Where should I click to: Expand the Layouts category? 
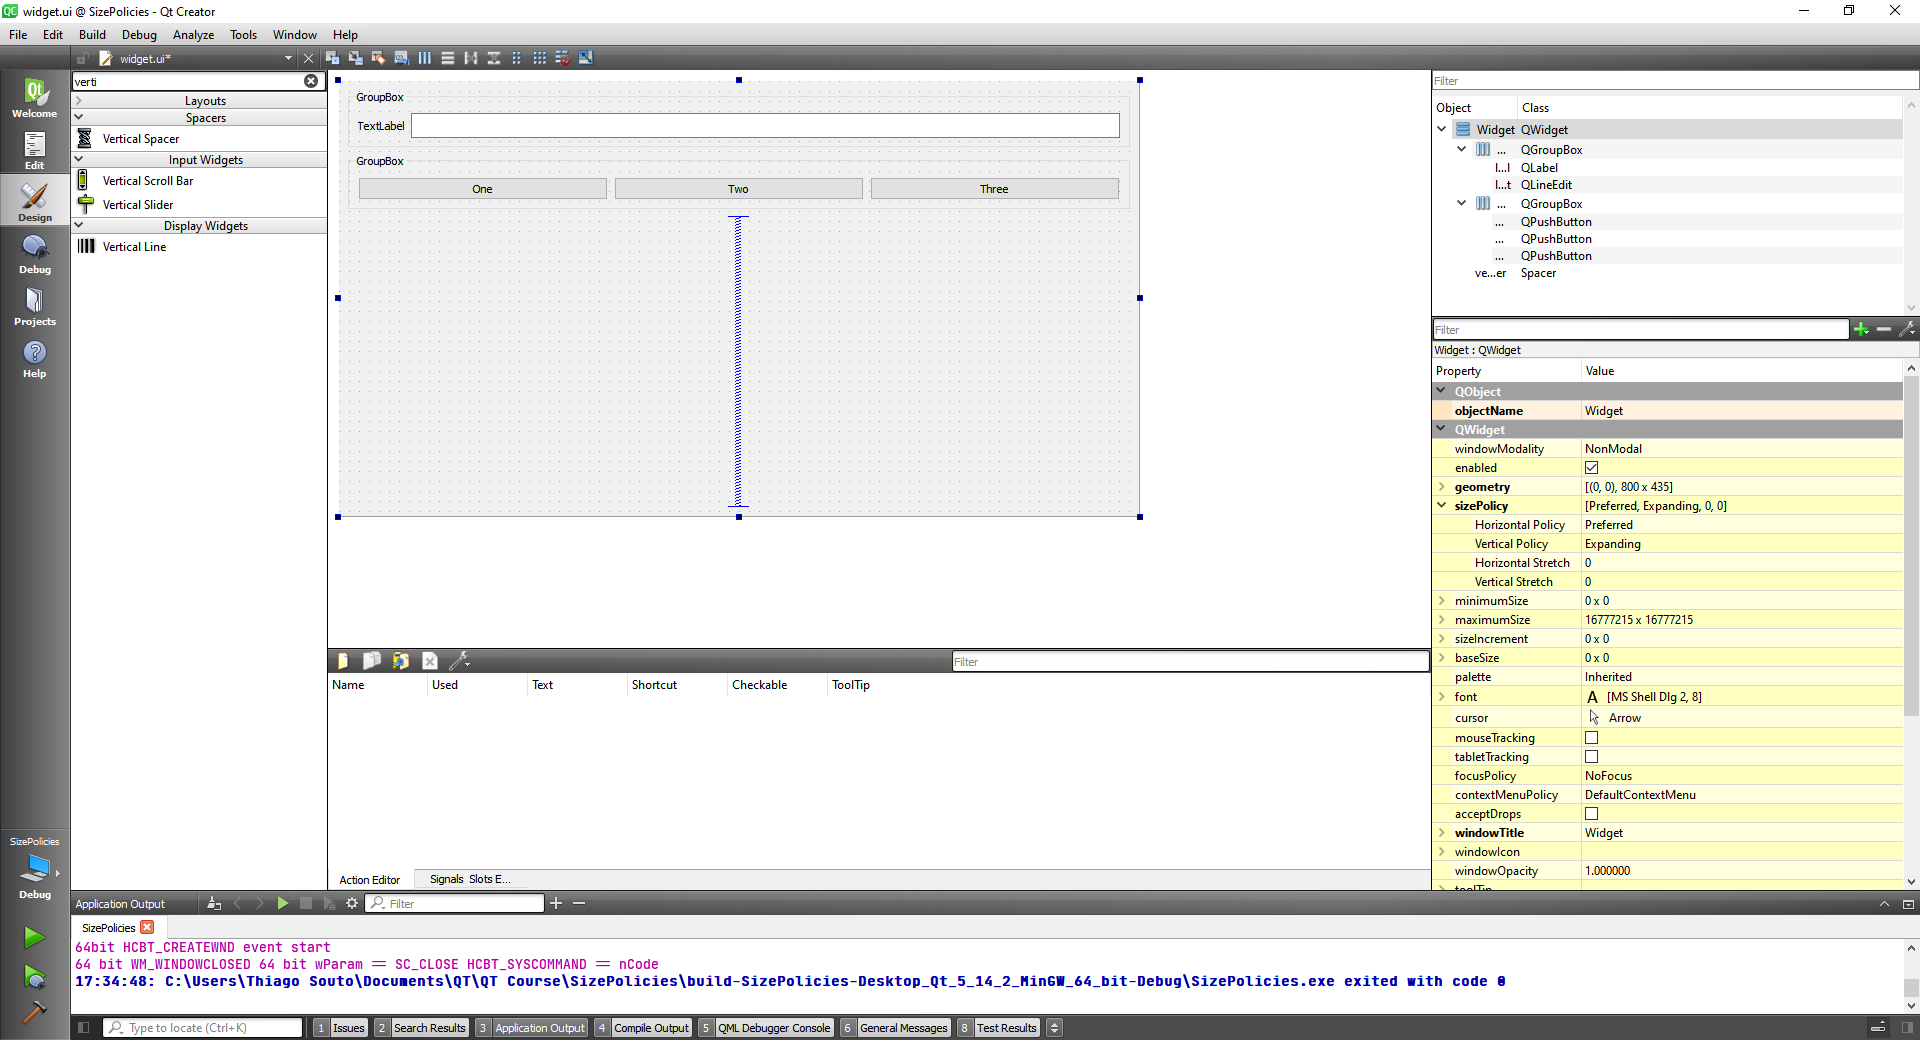[x=78, y=101]
